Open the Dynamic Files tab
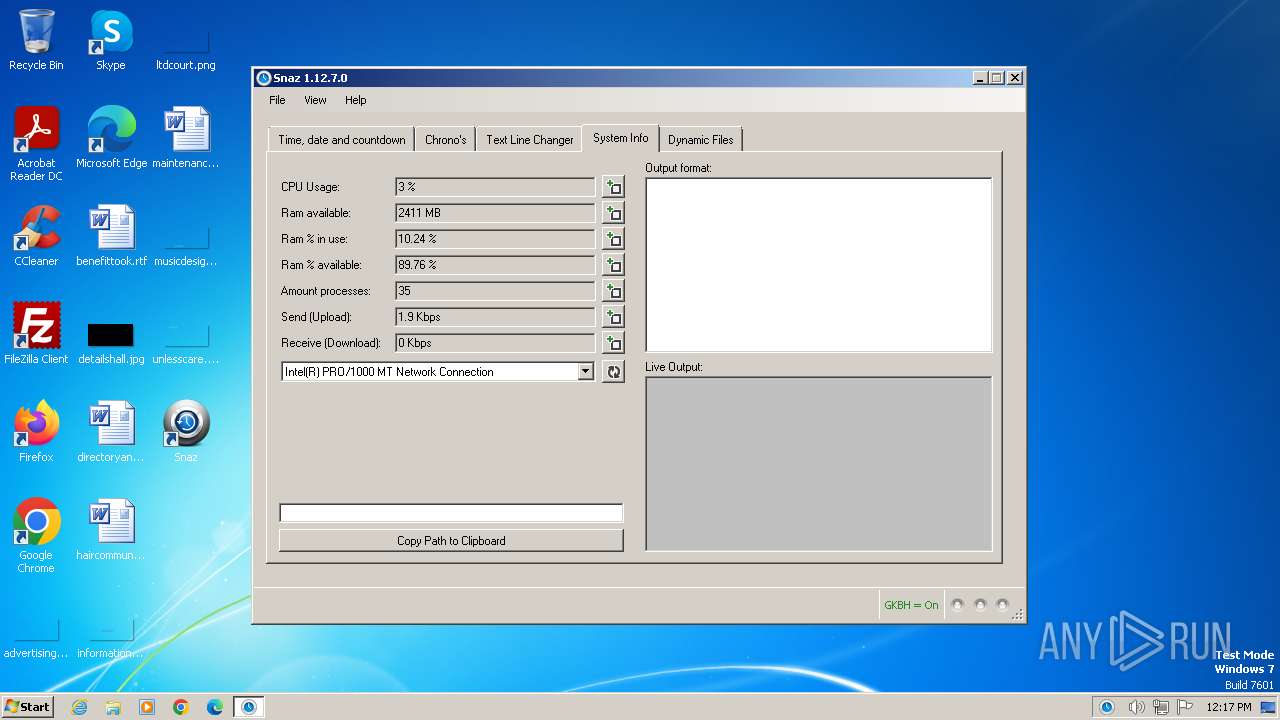 [x=700, y=140]
